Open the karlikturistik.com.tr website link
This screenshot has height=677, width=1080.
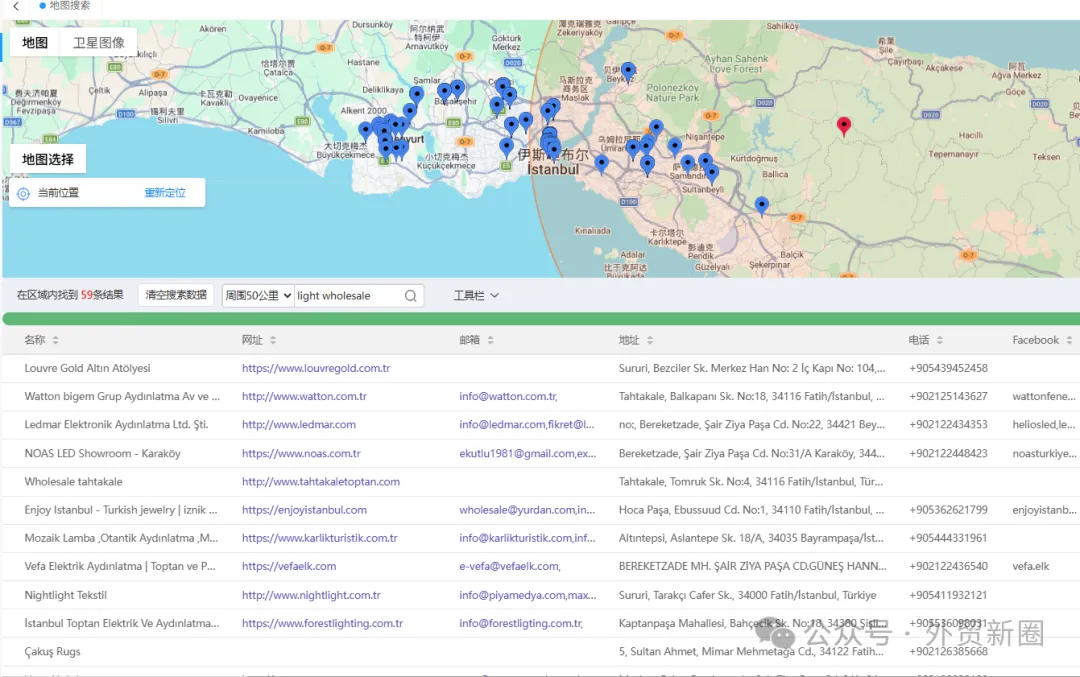tap(319, 539)
